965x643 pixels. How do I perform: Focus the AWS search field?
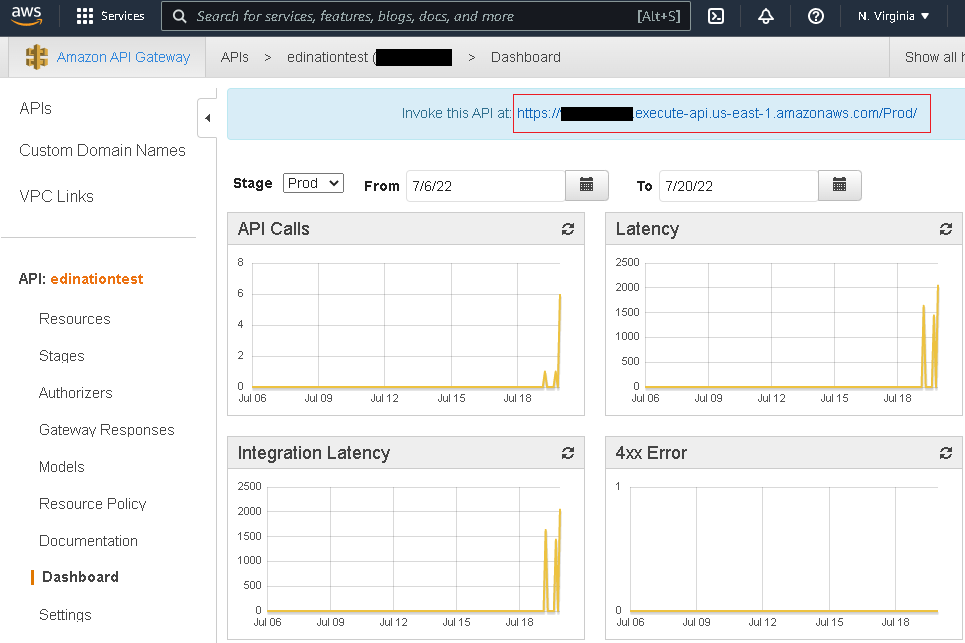(425, 16)
